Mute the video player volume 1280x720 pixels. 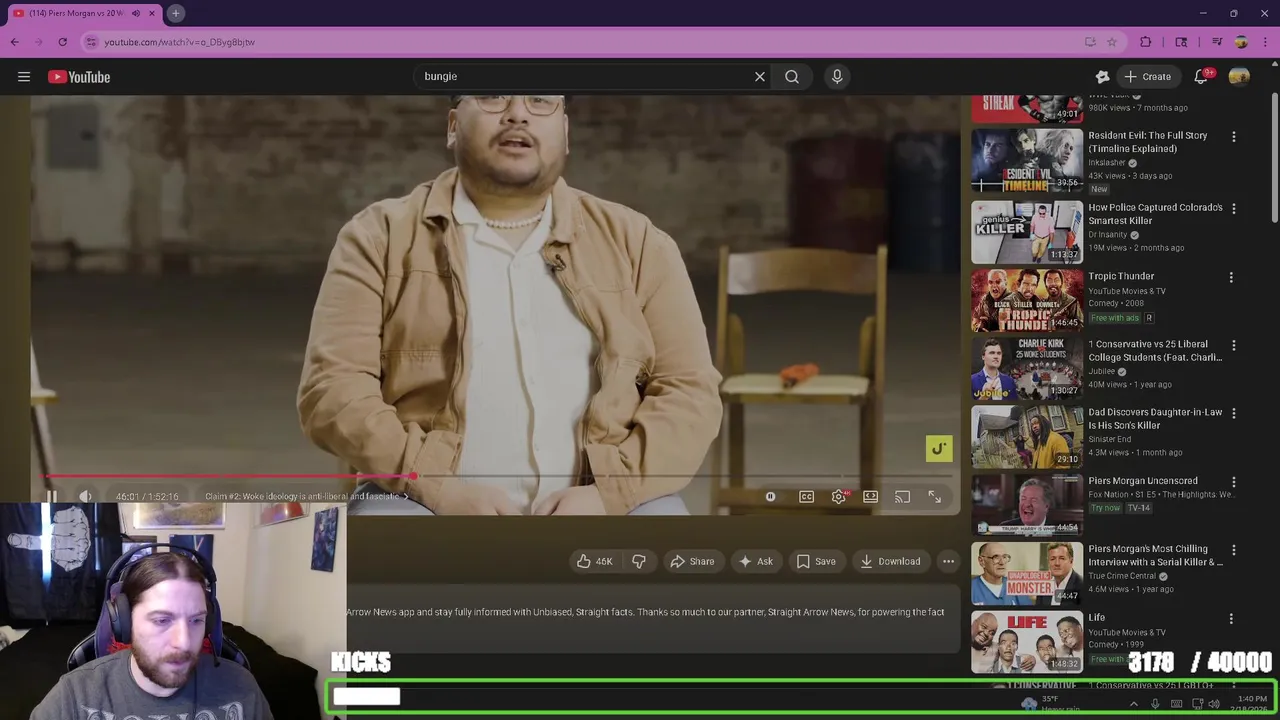pos(86,497)
